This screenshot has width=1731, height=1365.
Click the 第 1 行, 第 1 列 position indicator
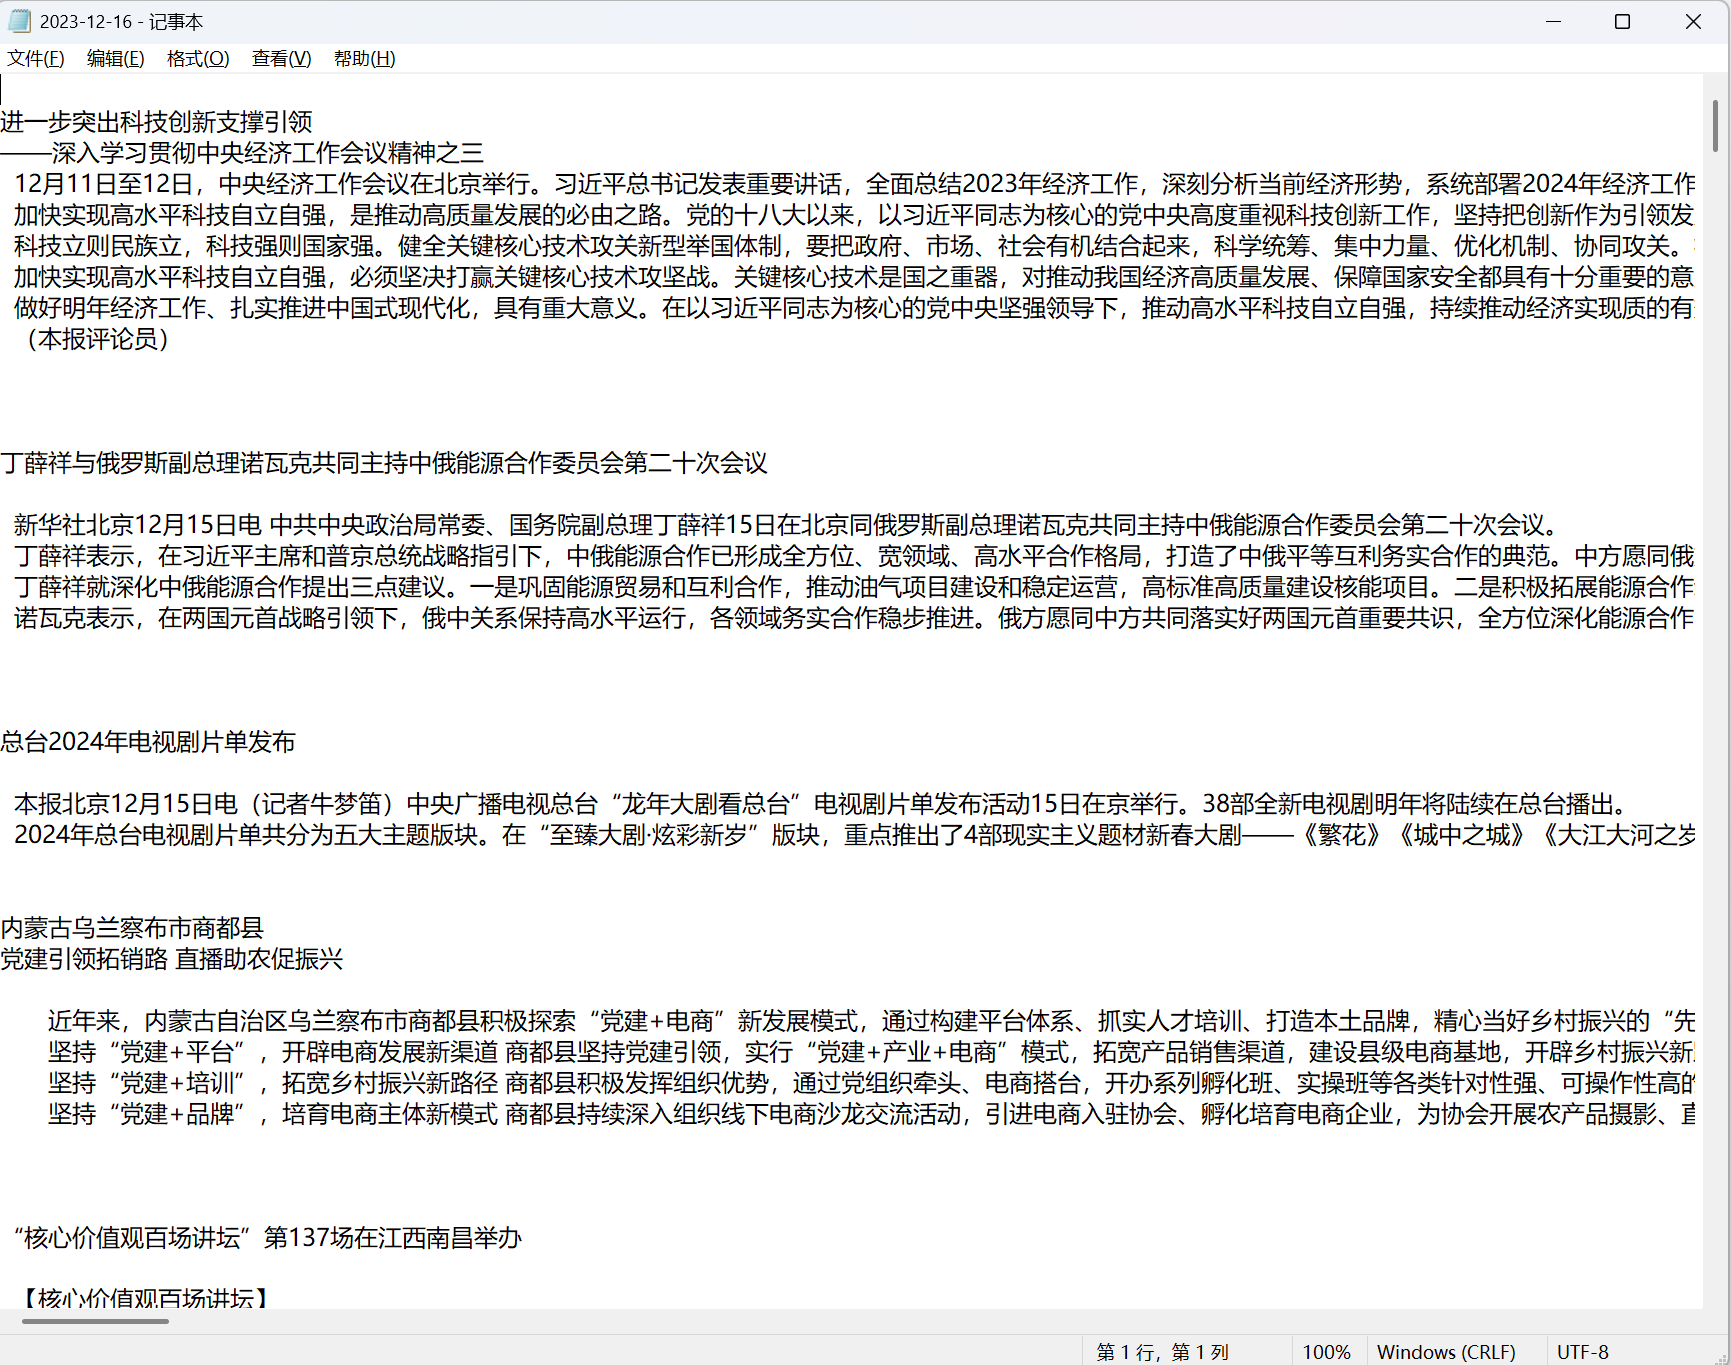[1162, 1352]
